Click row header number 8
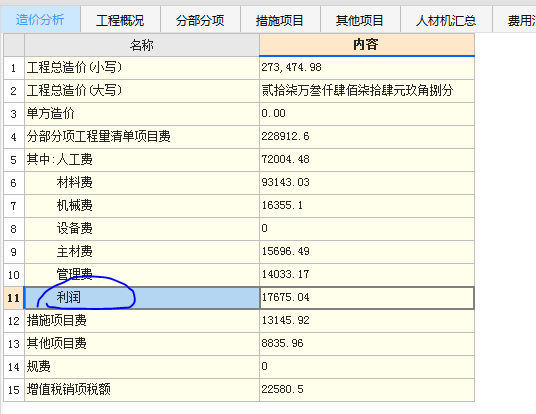This screenshot has height=414, width=536. coord(14,229)
